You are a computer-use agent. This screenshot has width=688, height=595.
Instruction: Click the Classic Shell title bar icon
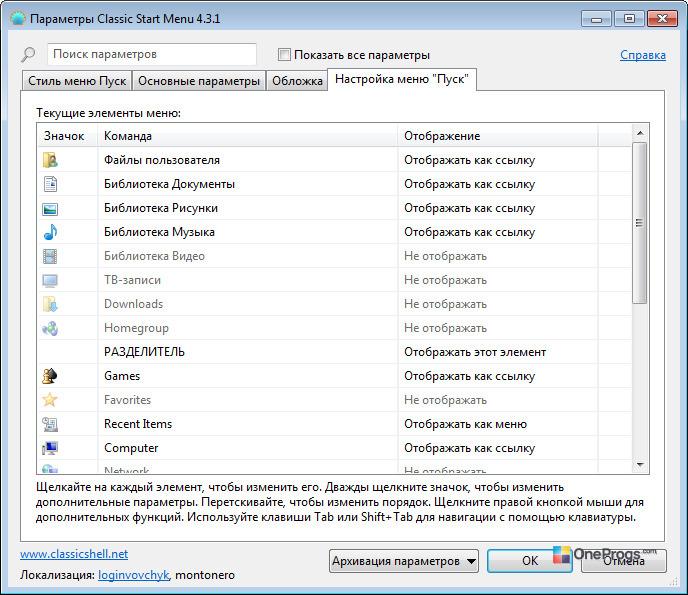coord(18,19)
